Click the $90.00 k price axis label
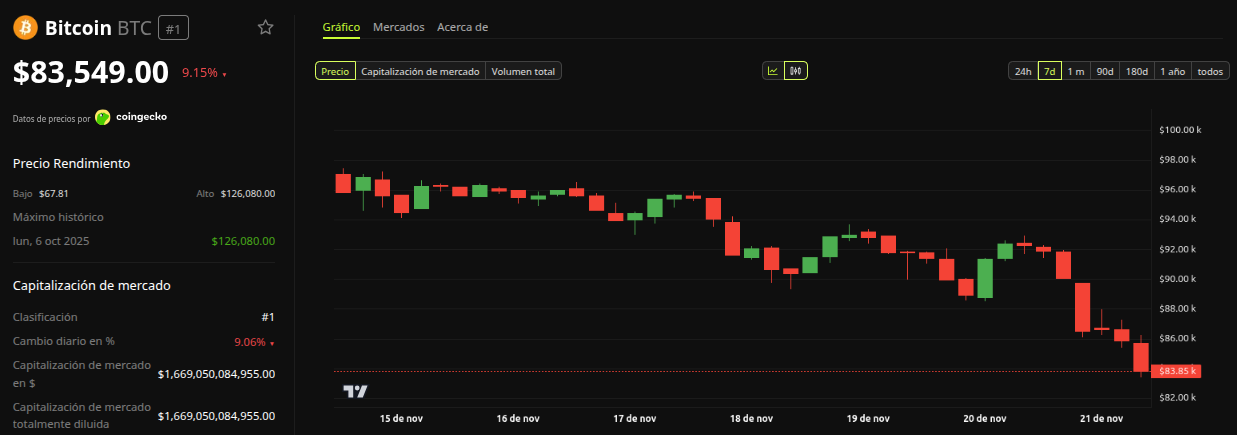The width and height of the screenshot is (1237, 435). [x=1179, y=279]
